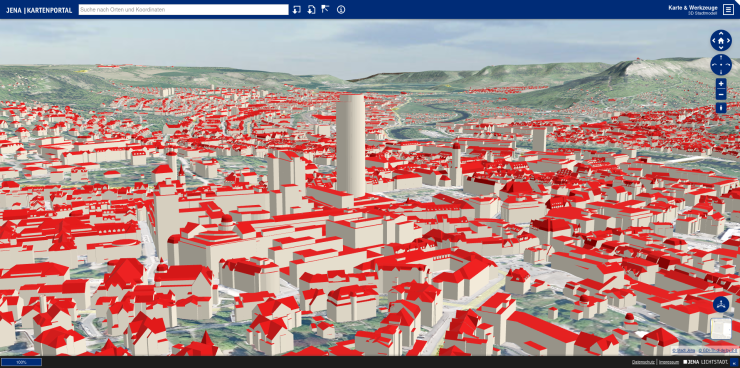Image resolution: width=740 pixels, height=368 pixels.
Task: Pan the map down with the bottom arrow
Action: 721,48
